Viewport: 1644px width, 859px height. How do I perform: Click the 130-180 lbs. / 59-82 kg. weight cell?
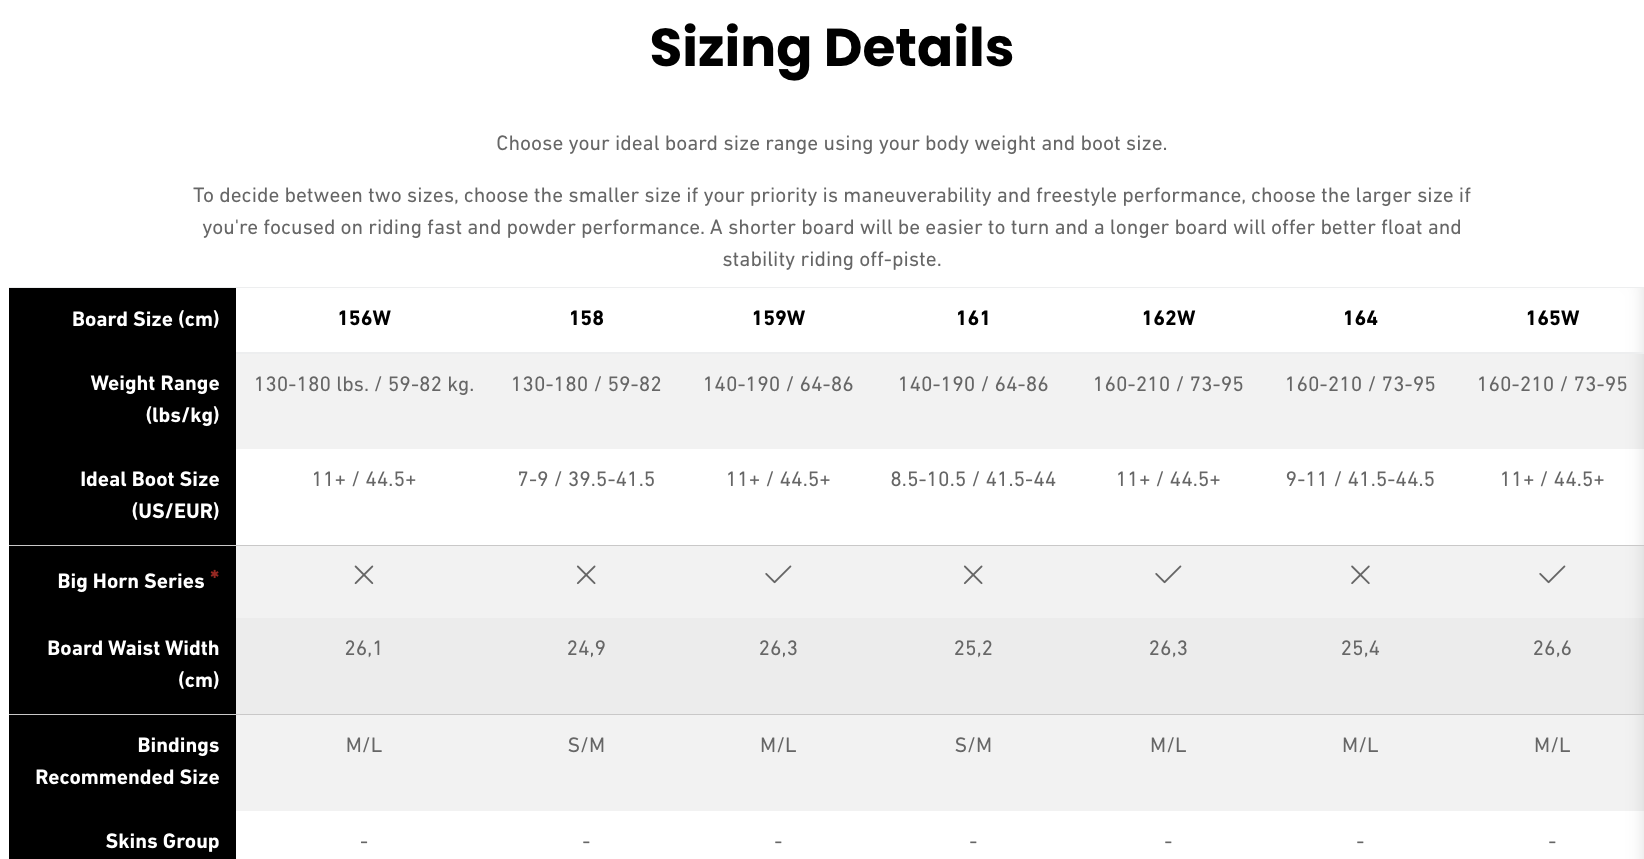(x=364, y=384)
